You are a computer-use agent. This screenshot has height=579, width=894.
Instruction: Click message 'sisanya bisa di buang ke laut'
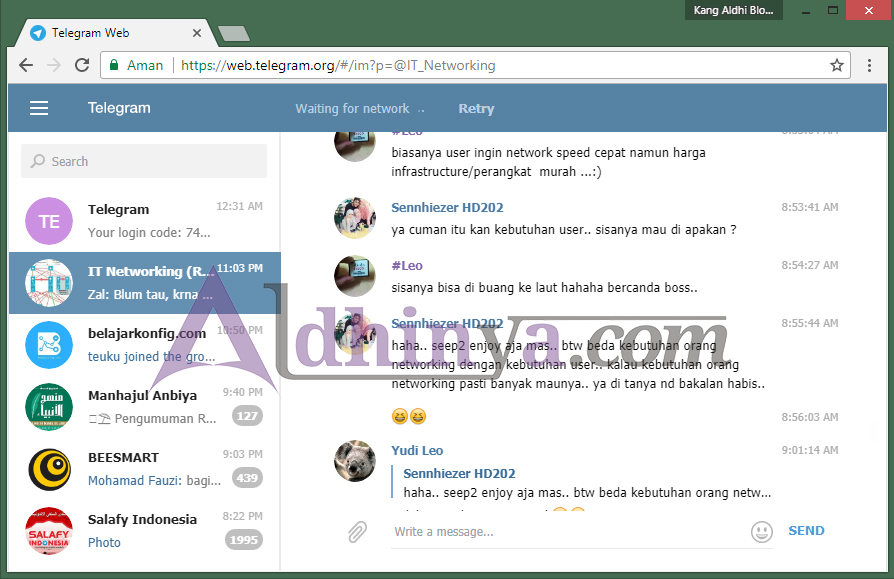(544, 288)
